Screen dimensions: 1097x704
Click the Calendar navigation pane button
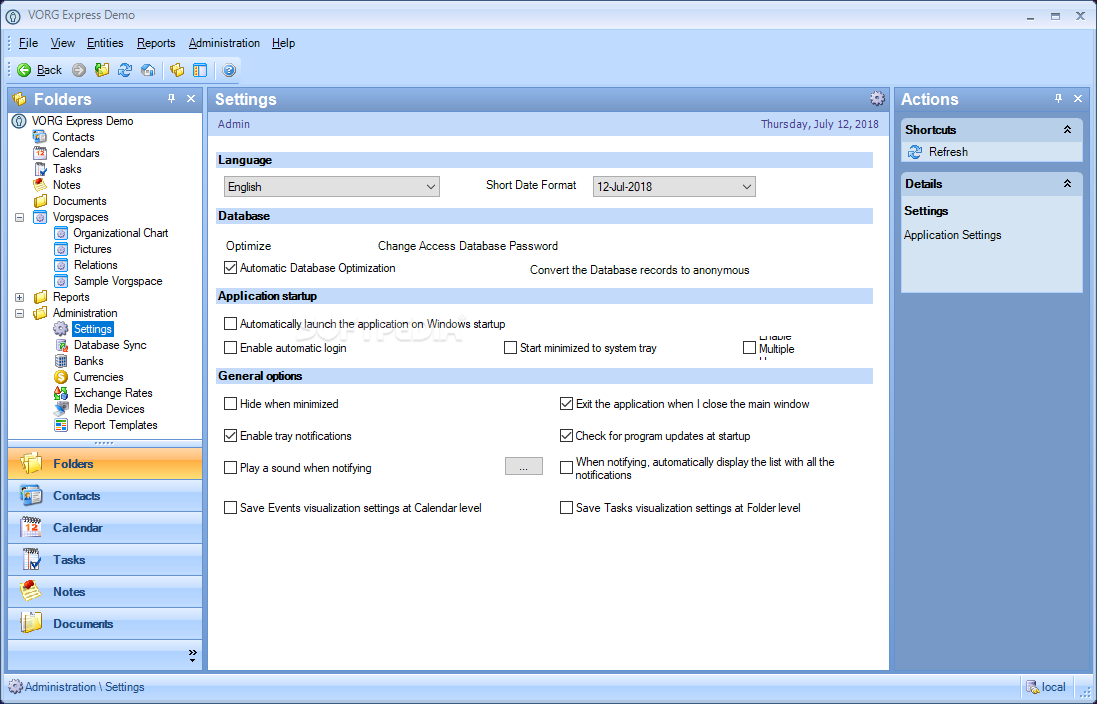click(x=105, y=528)
